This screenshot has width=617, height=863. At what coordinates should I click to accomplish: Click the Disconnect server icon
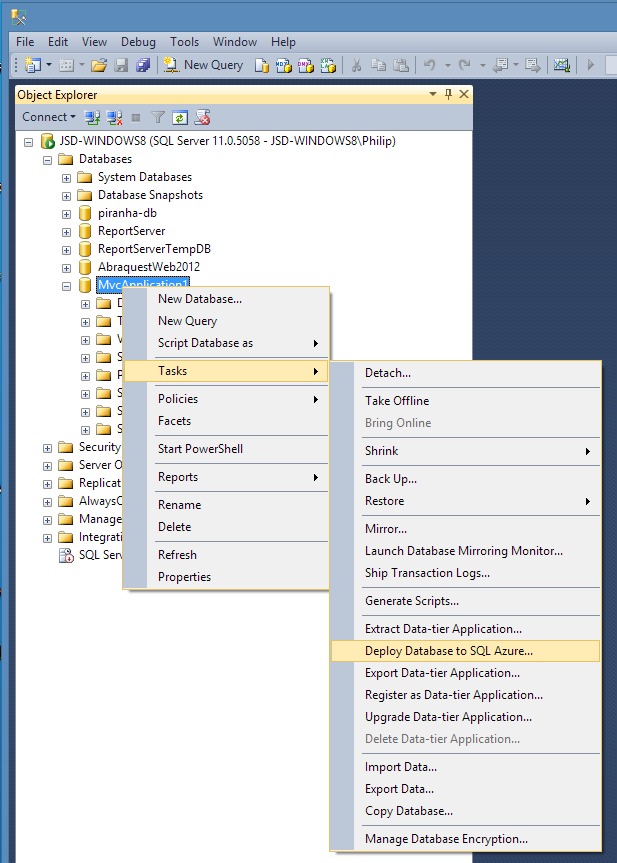coord(114,117)
